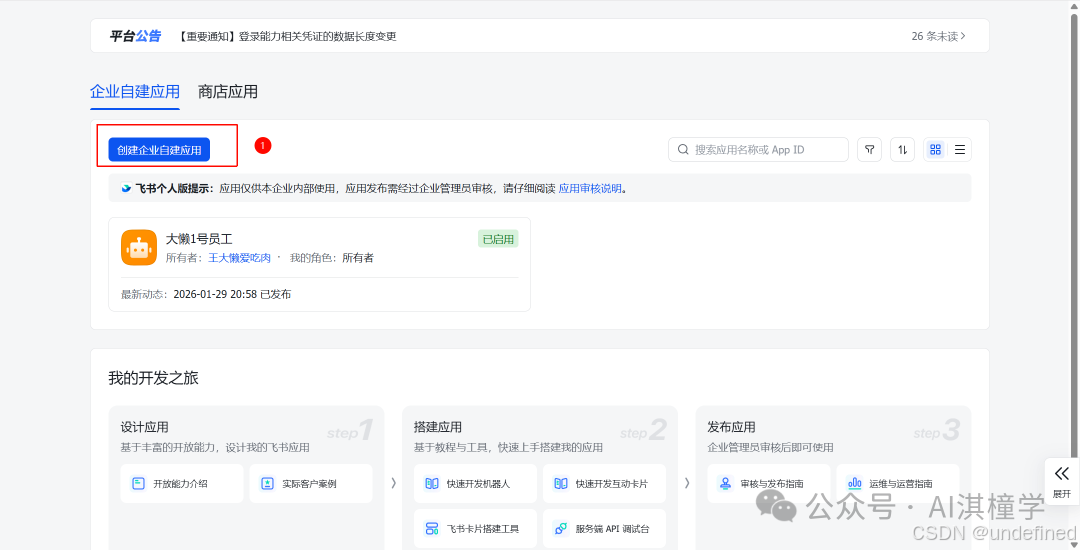Click the card builder icon beside 飞书卡片搭建工具
The image size is (1080, 550).
tap(432, 529)
